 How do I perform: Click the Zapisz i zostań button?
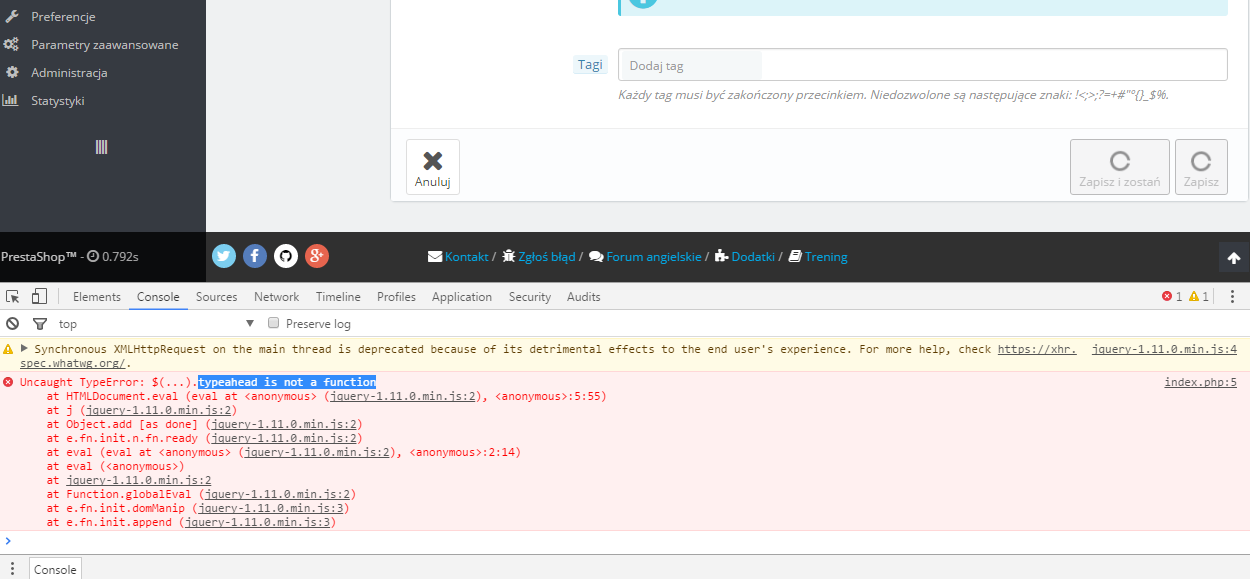(x=1119, y=167)
